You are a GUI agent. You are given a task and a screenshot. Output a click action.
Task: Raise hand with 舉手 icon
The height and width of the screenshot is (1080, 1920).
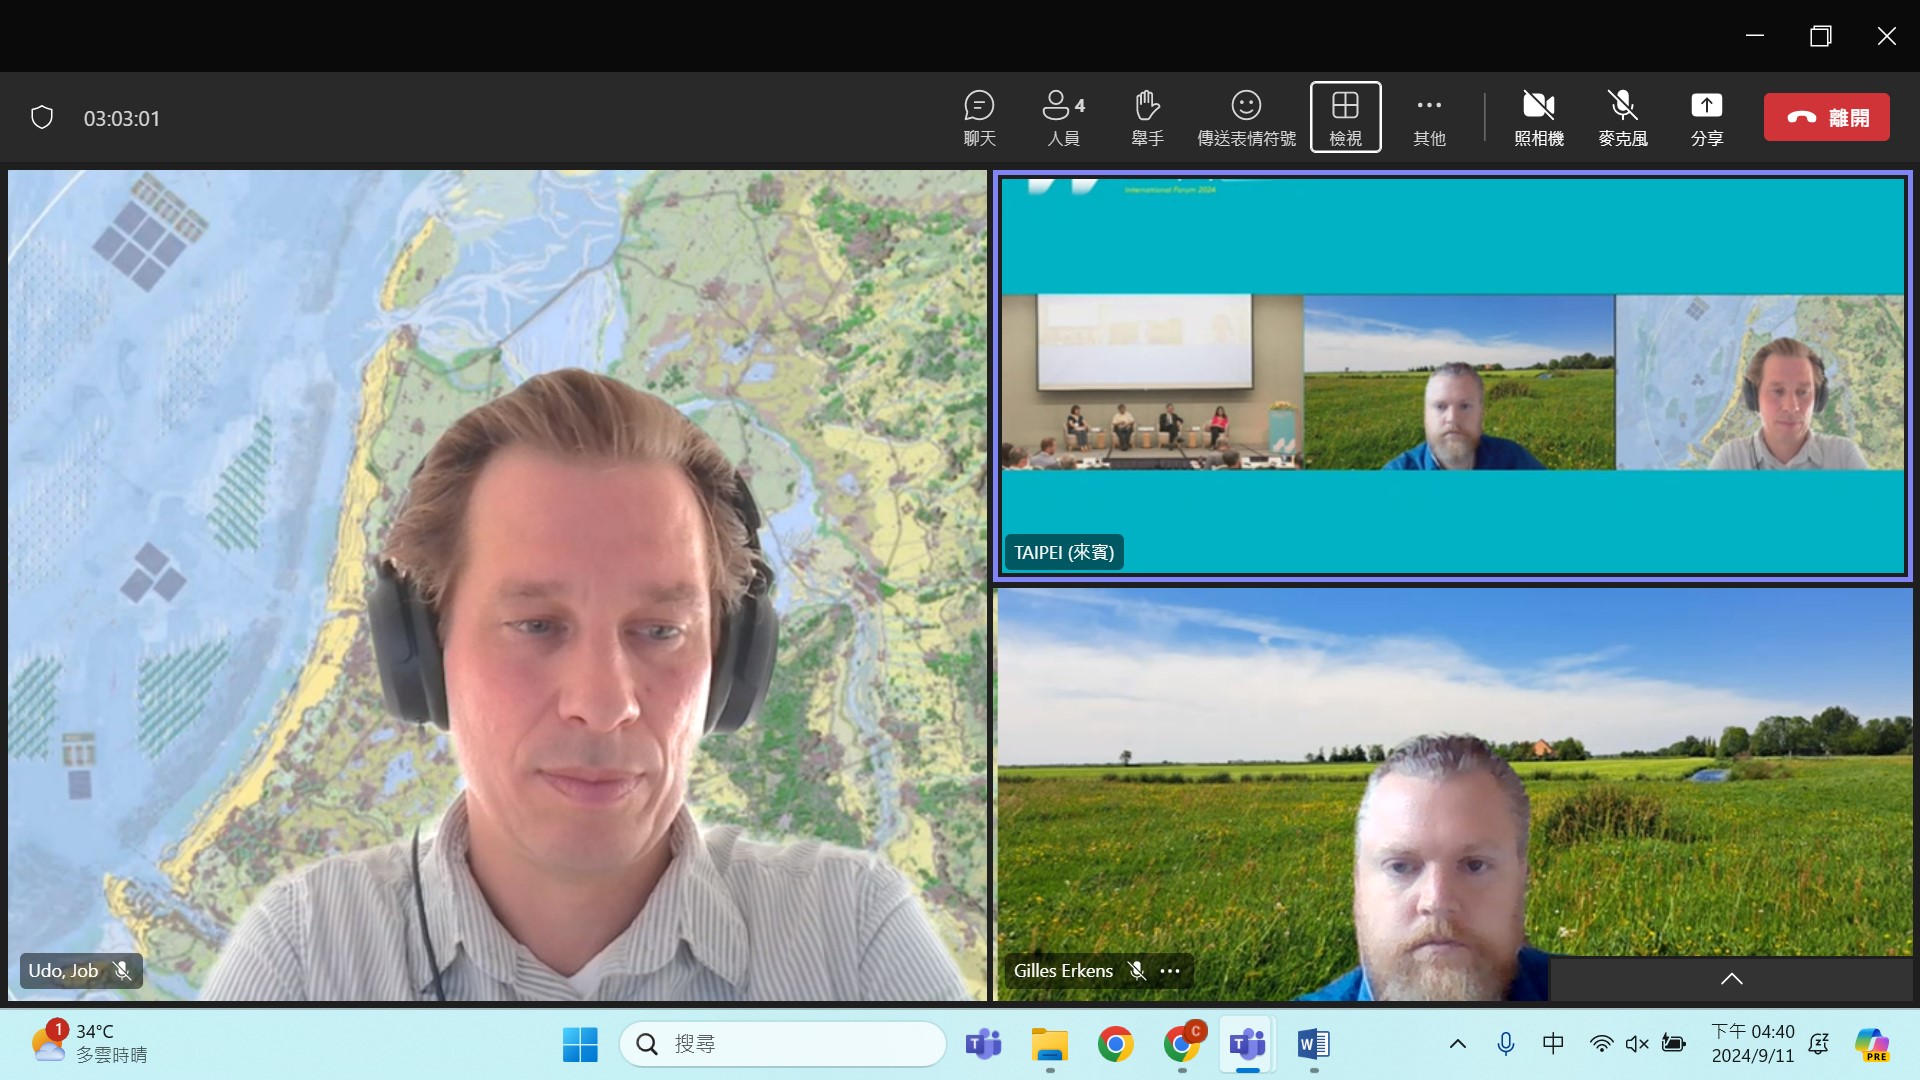pyautogui.click(x=1147, y=117)
